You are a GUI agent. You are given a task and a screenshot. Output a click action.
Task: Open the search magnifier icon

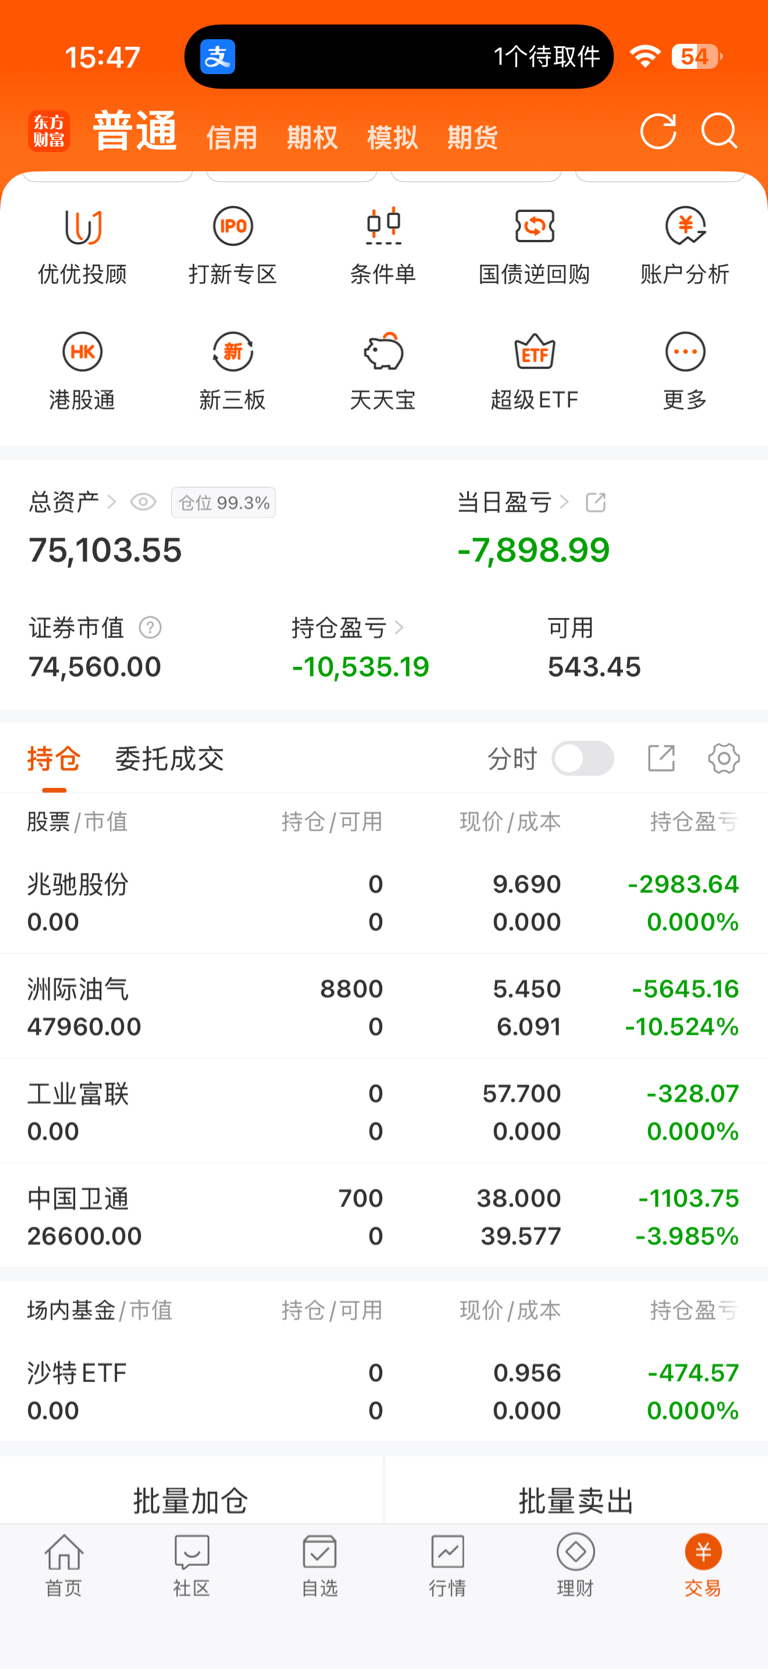click(x=719, y=131)
